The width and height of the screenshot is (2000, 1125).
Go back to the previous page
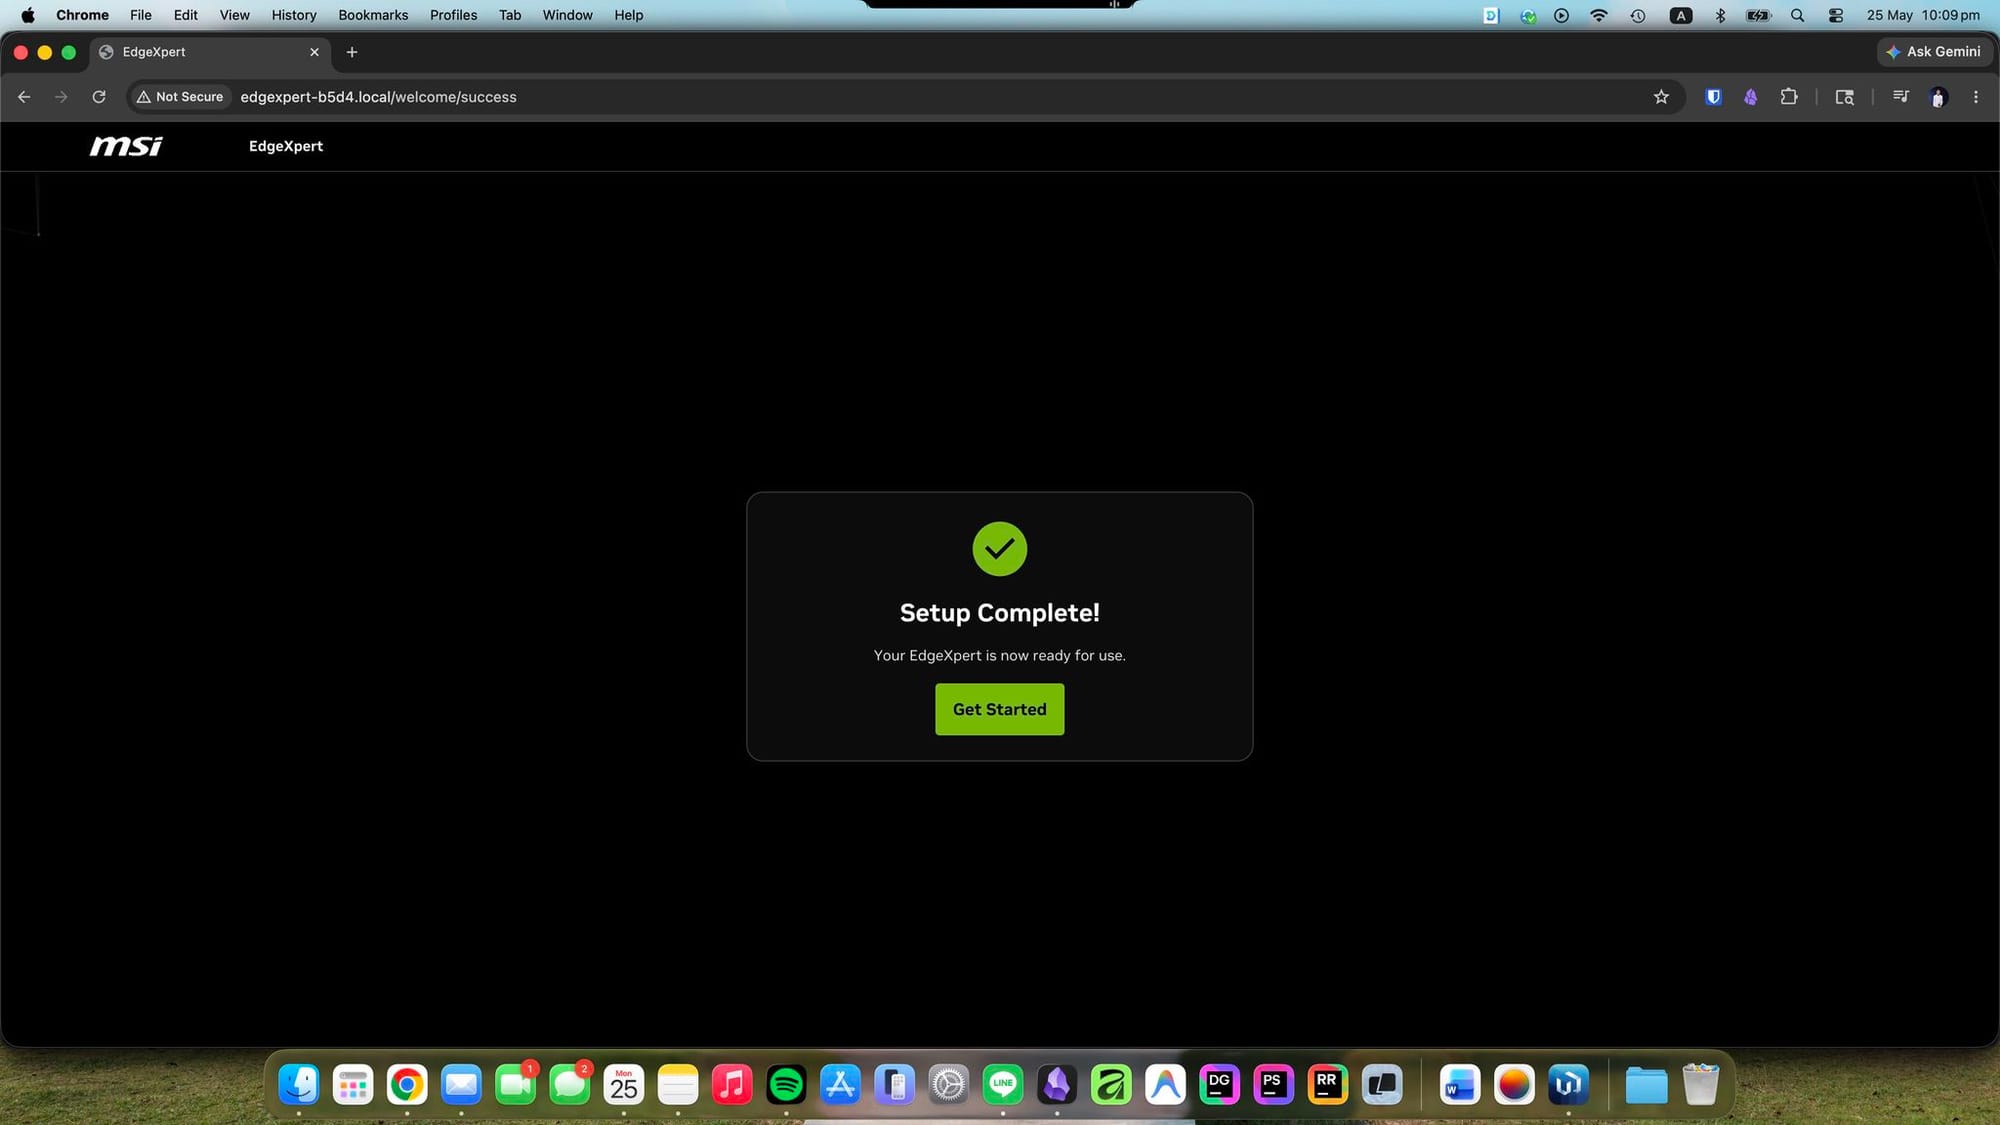(24, 97)
